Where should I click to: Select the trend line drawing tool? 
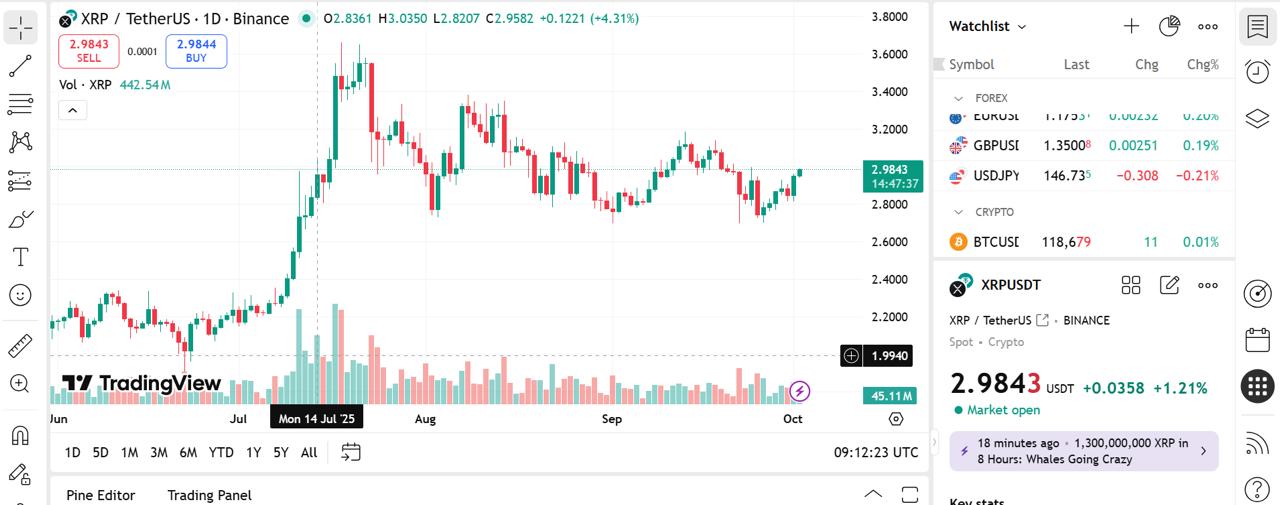click(20, 66)
